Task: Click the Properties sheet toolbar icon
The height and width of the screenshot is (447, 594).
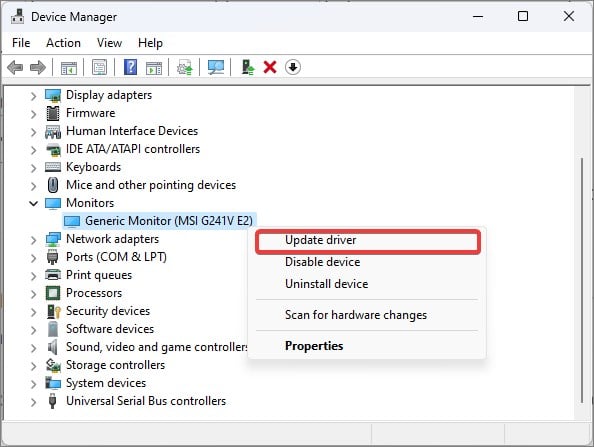Action: [x=99, y=67]
